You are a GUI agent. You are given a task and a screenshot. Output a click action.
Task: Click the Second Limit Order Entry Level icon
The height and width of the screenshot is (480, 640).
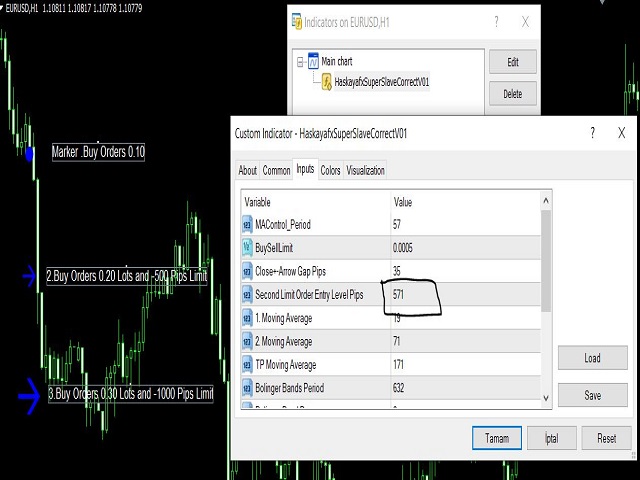[x=247, y=294]
